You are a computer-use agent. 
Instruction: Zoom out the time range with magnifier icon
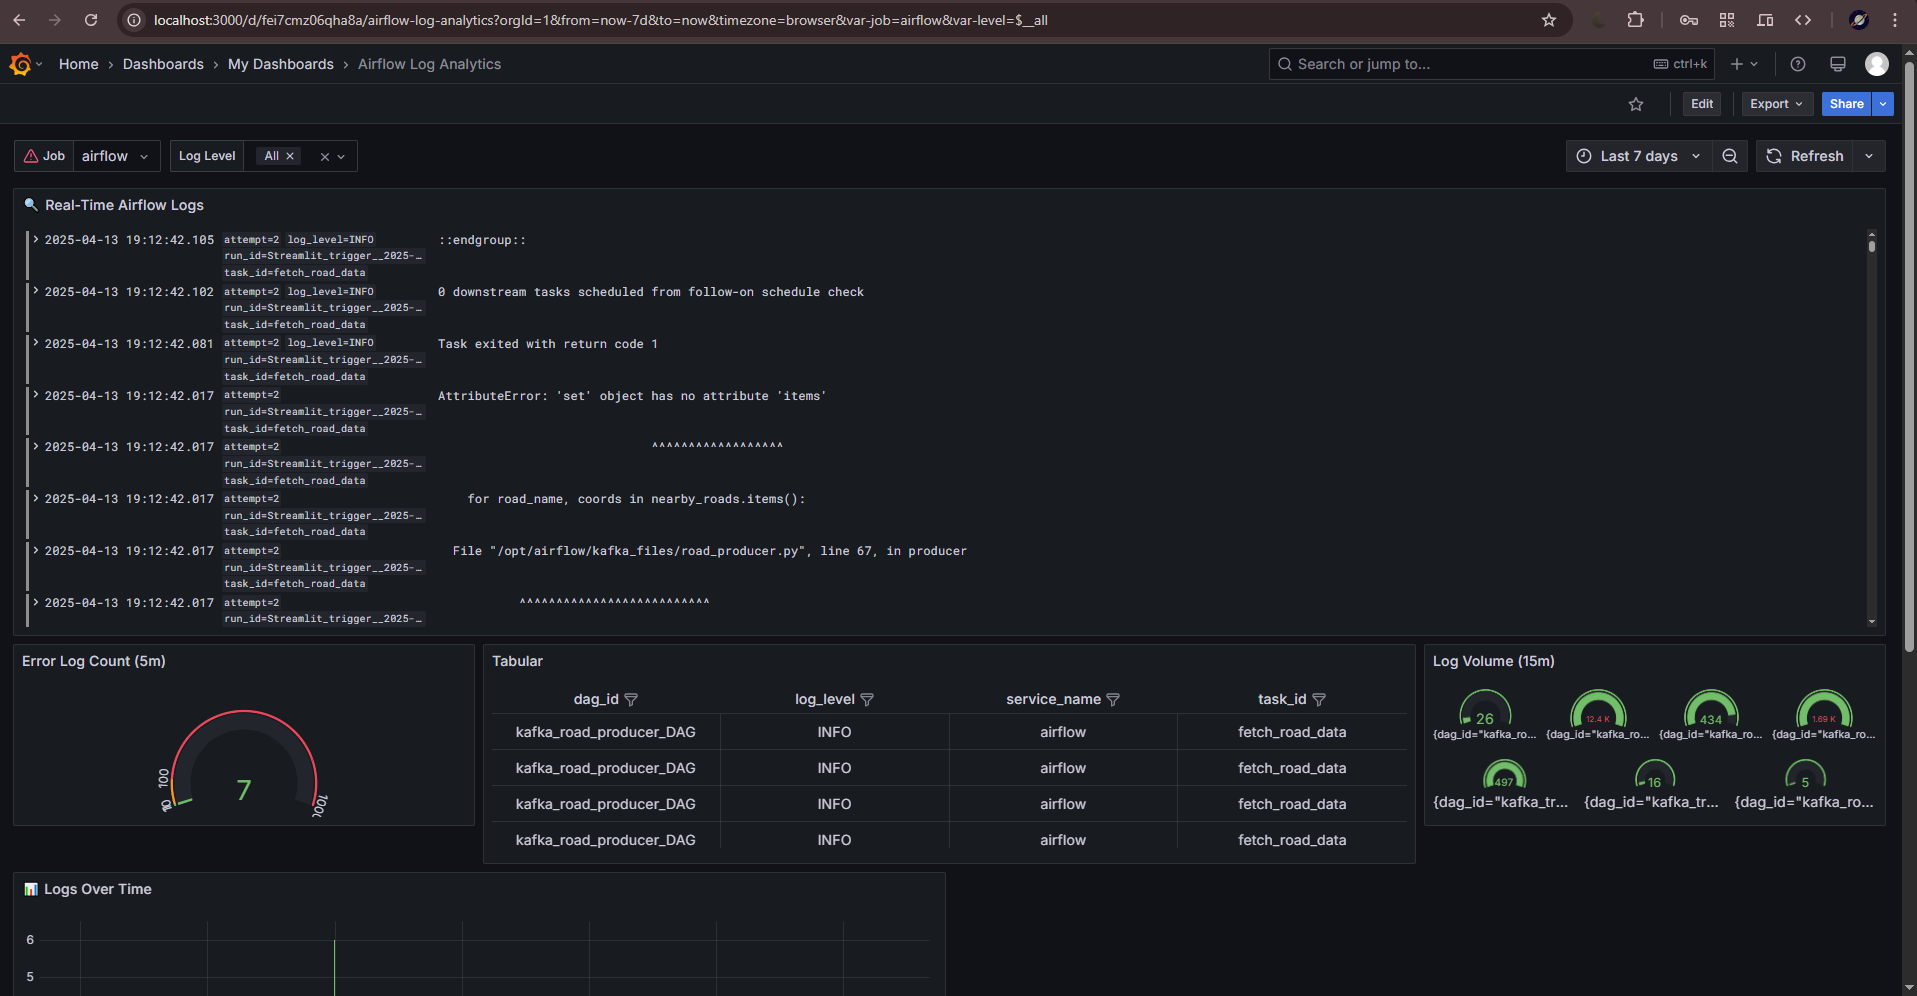1731,156
